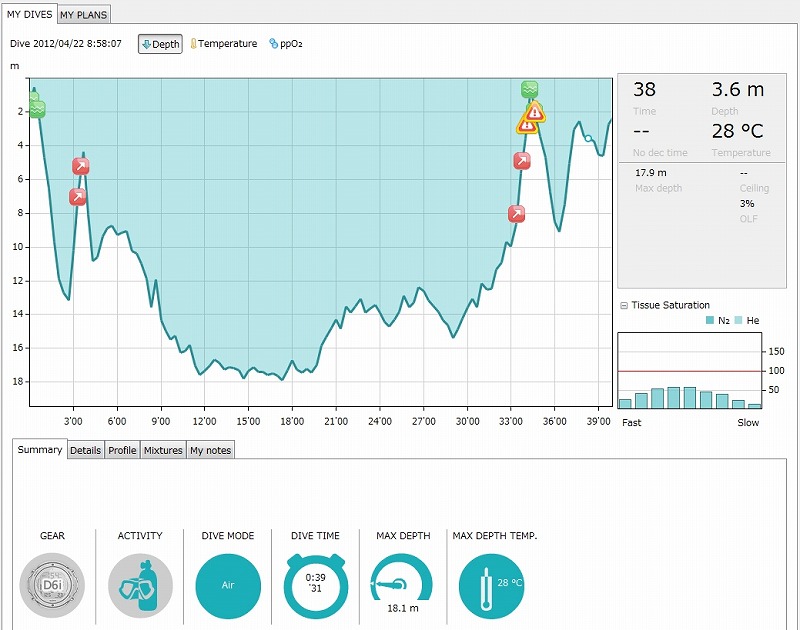Open the Mixtures tab
The image size is (800, 630).
[x=163, y=450]
